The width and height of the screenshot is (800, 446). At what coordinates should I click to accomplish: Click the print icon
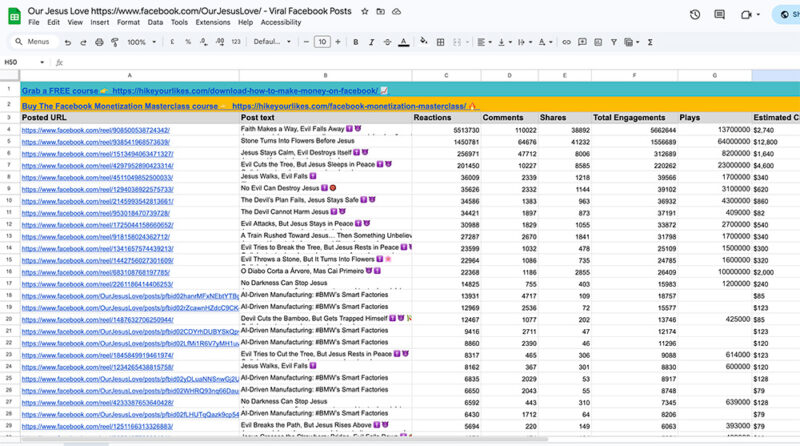click(97, 42)
